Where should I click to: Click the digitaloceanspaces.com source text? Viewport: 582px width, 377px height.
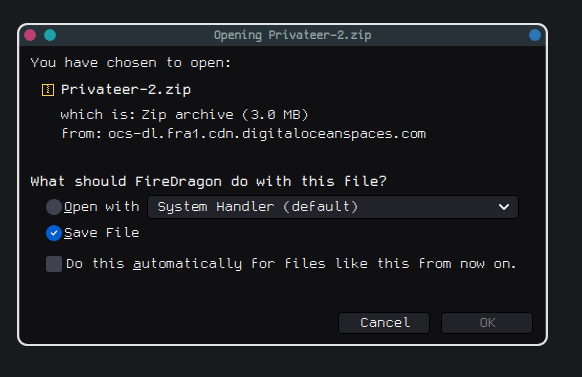pos(267,134)
